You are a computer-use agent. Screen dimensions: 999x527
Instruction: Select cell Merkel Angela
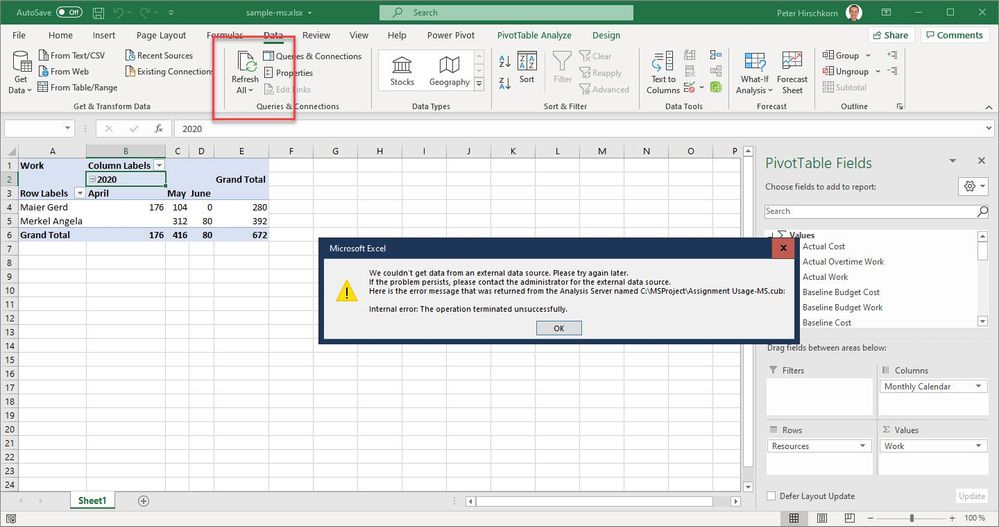[x=52, y=221]
